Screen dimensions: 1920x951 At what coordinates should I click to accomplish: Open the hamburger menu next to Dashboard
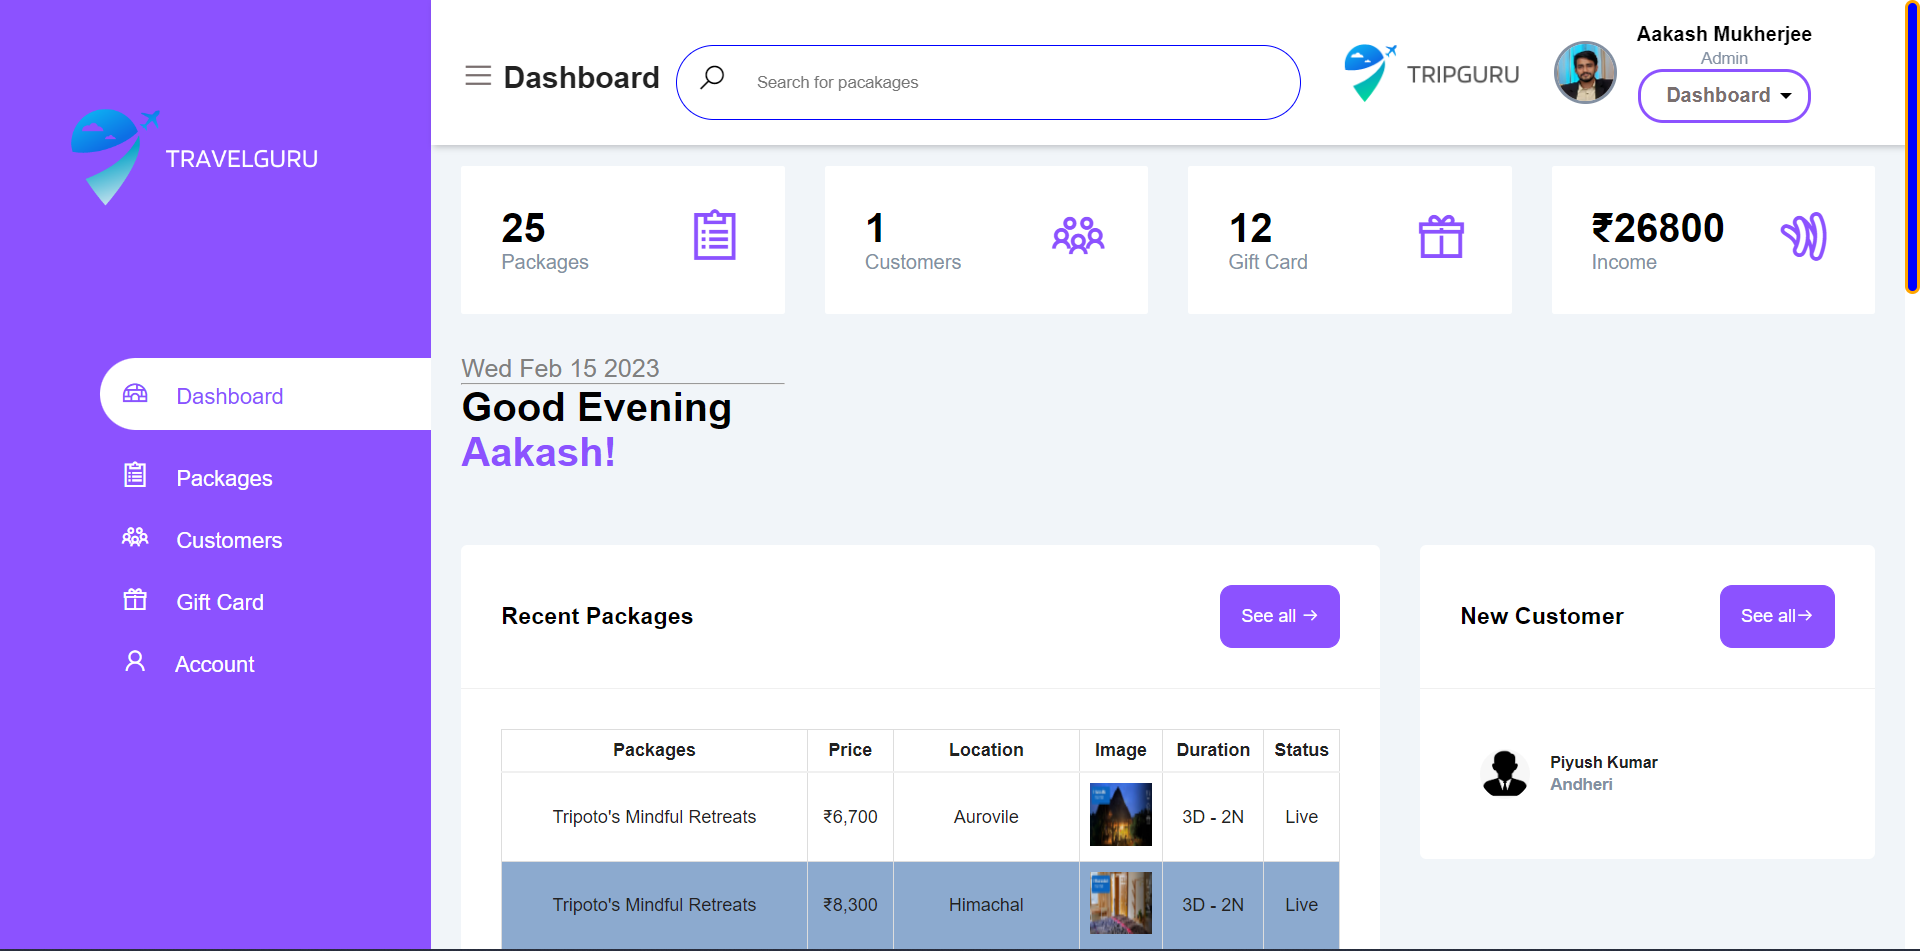[478, 76]
